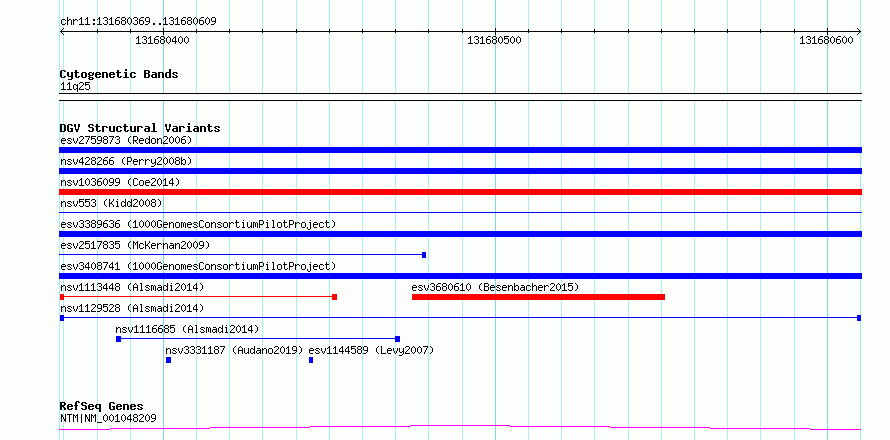Click the DGV Structural Variants track title
Image resolution: width=890 pixels, height=440 pixels.
[x=140, y=128]
